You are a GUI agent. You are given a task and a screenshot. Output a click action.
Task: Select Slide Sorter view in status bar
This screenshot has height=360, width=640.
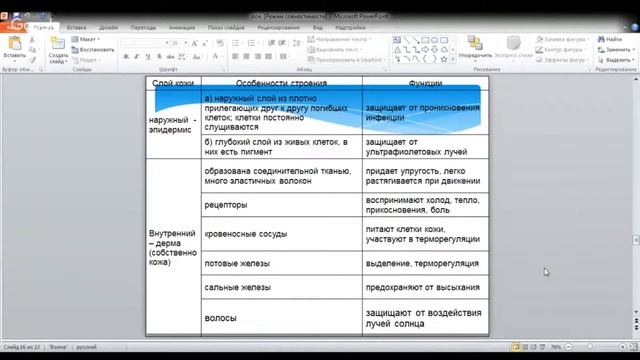(x=525, y=347)
